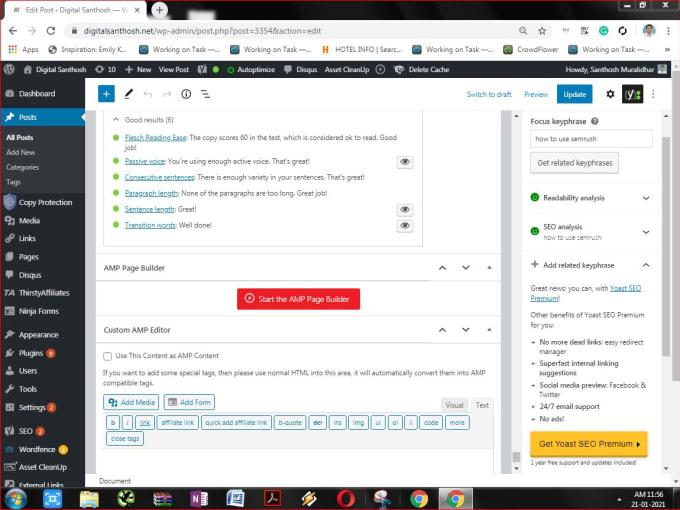Image resolution: width=680 pixels, height=510 pixels.
Task: Collapse the Add related keyphrase section
Action: (x=646, y=265)
